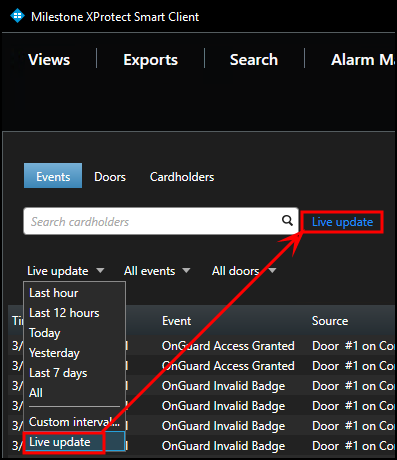The width and height of the screenshot is (397, 460).
Task: Choose Last 12 hours option
Action: (x=74, y=313)
